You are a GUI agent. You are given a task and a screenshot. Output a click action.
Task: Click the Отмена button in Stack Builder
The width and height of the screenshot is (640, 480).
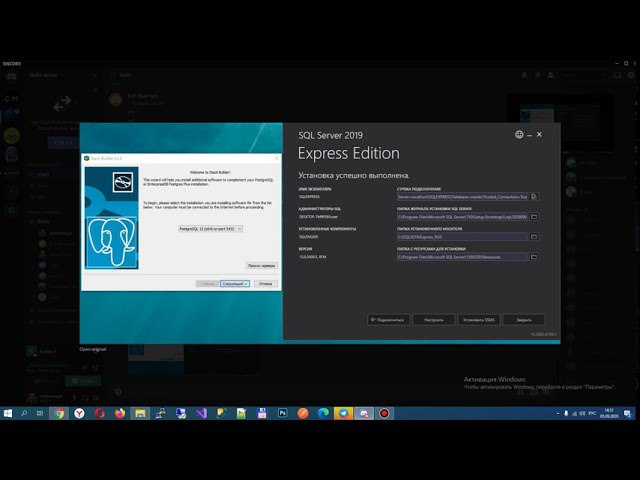[x=265, y=284]
